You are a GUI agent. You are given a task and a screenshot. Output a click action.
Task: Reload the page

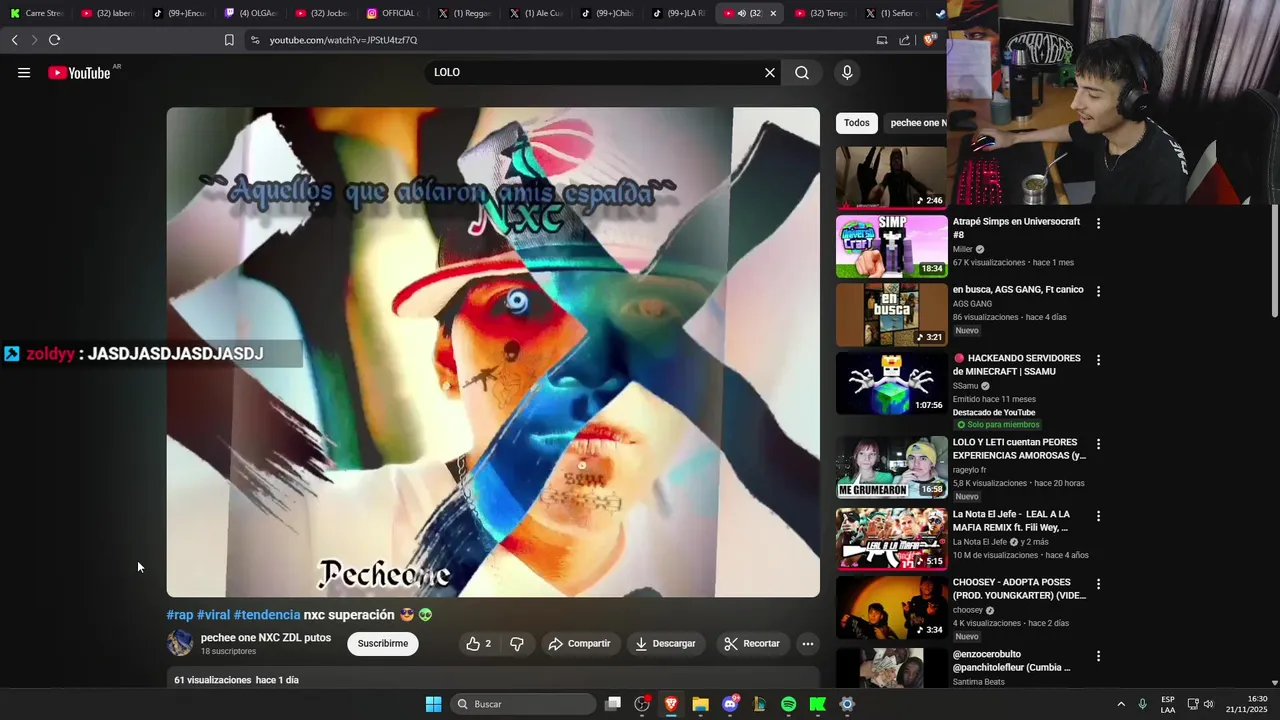(x=54, y=40)
